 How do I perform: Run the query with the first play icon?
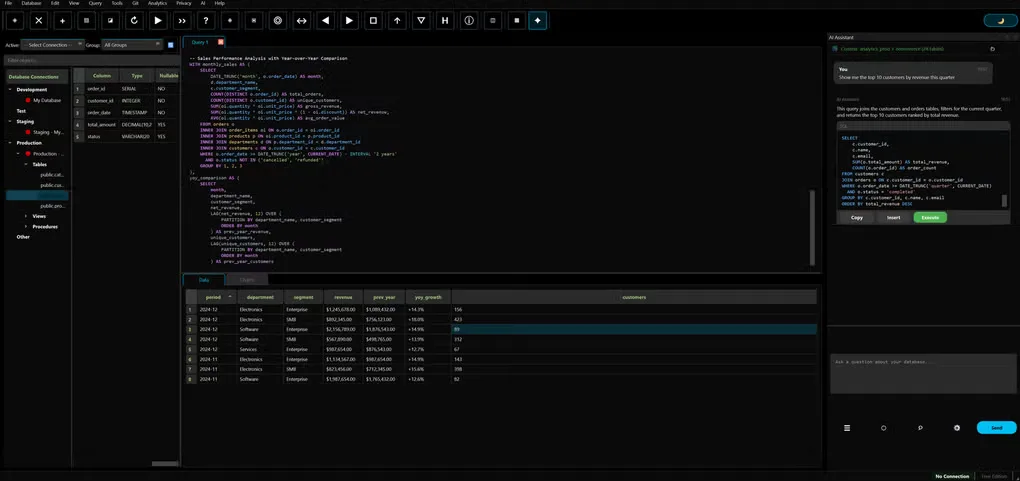pyautogui.click(x=158, y=21)
